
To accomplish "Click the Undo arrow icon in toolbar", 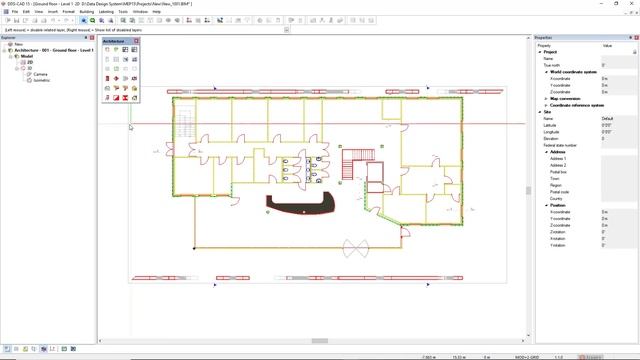I will [x=53, y=20].
